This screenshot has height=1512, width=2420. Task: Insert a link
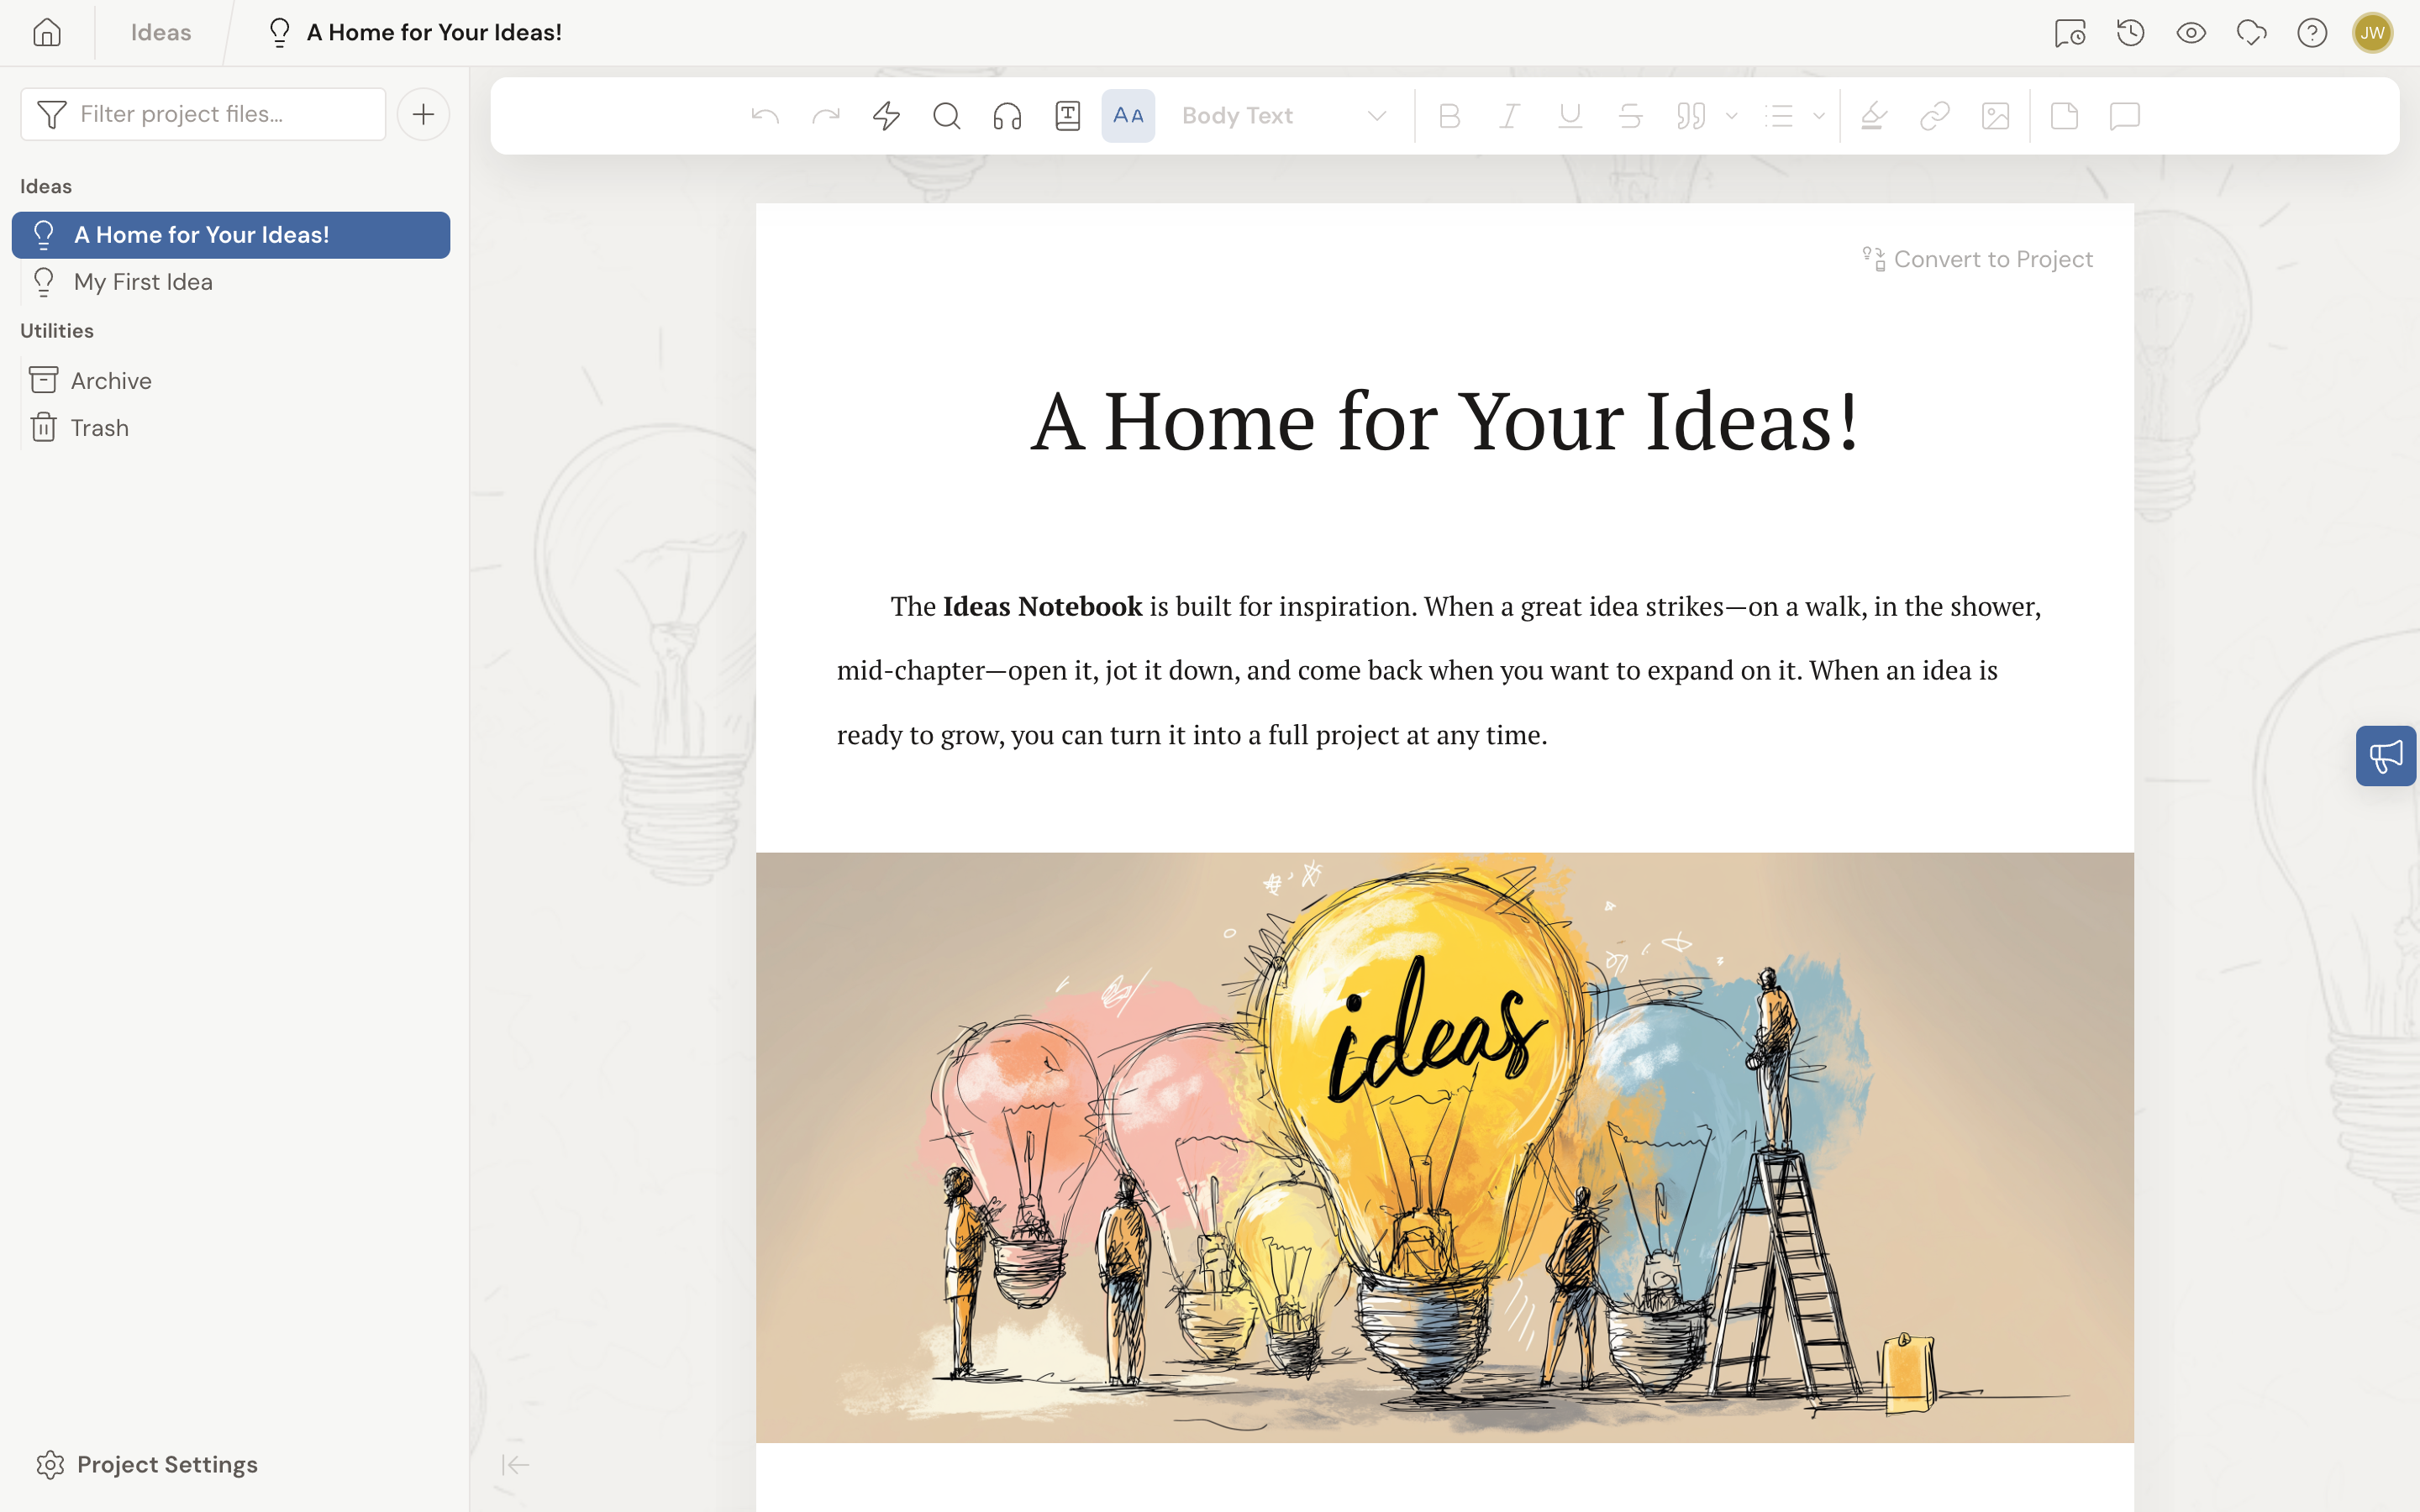coord(1935,116)
